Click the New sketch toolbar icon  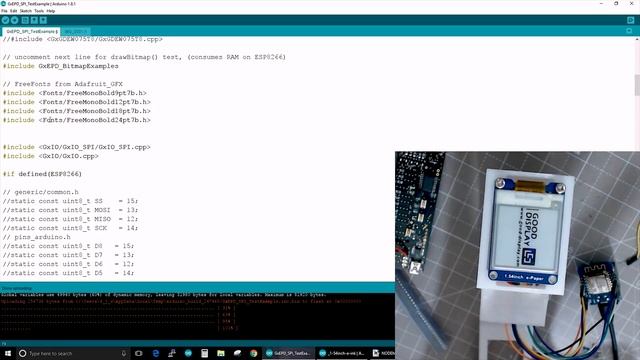(25, 20)
